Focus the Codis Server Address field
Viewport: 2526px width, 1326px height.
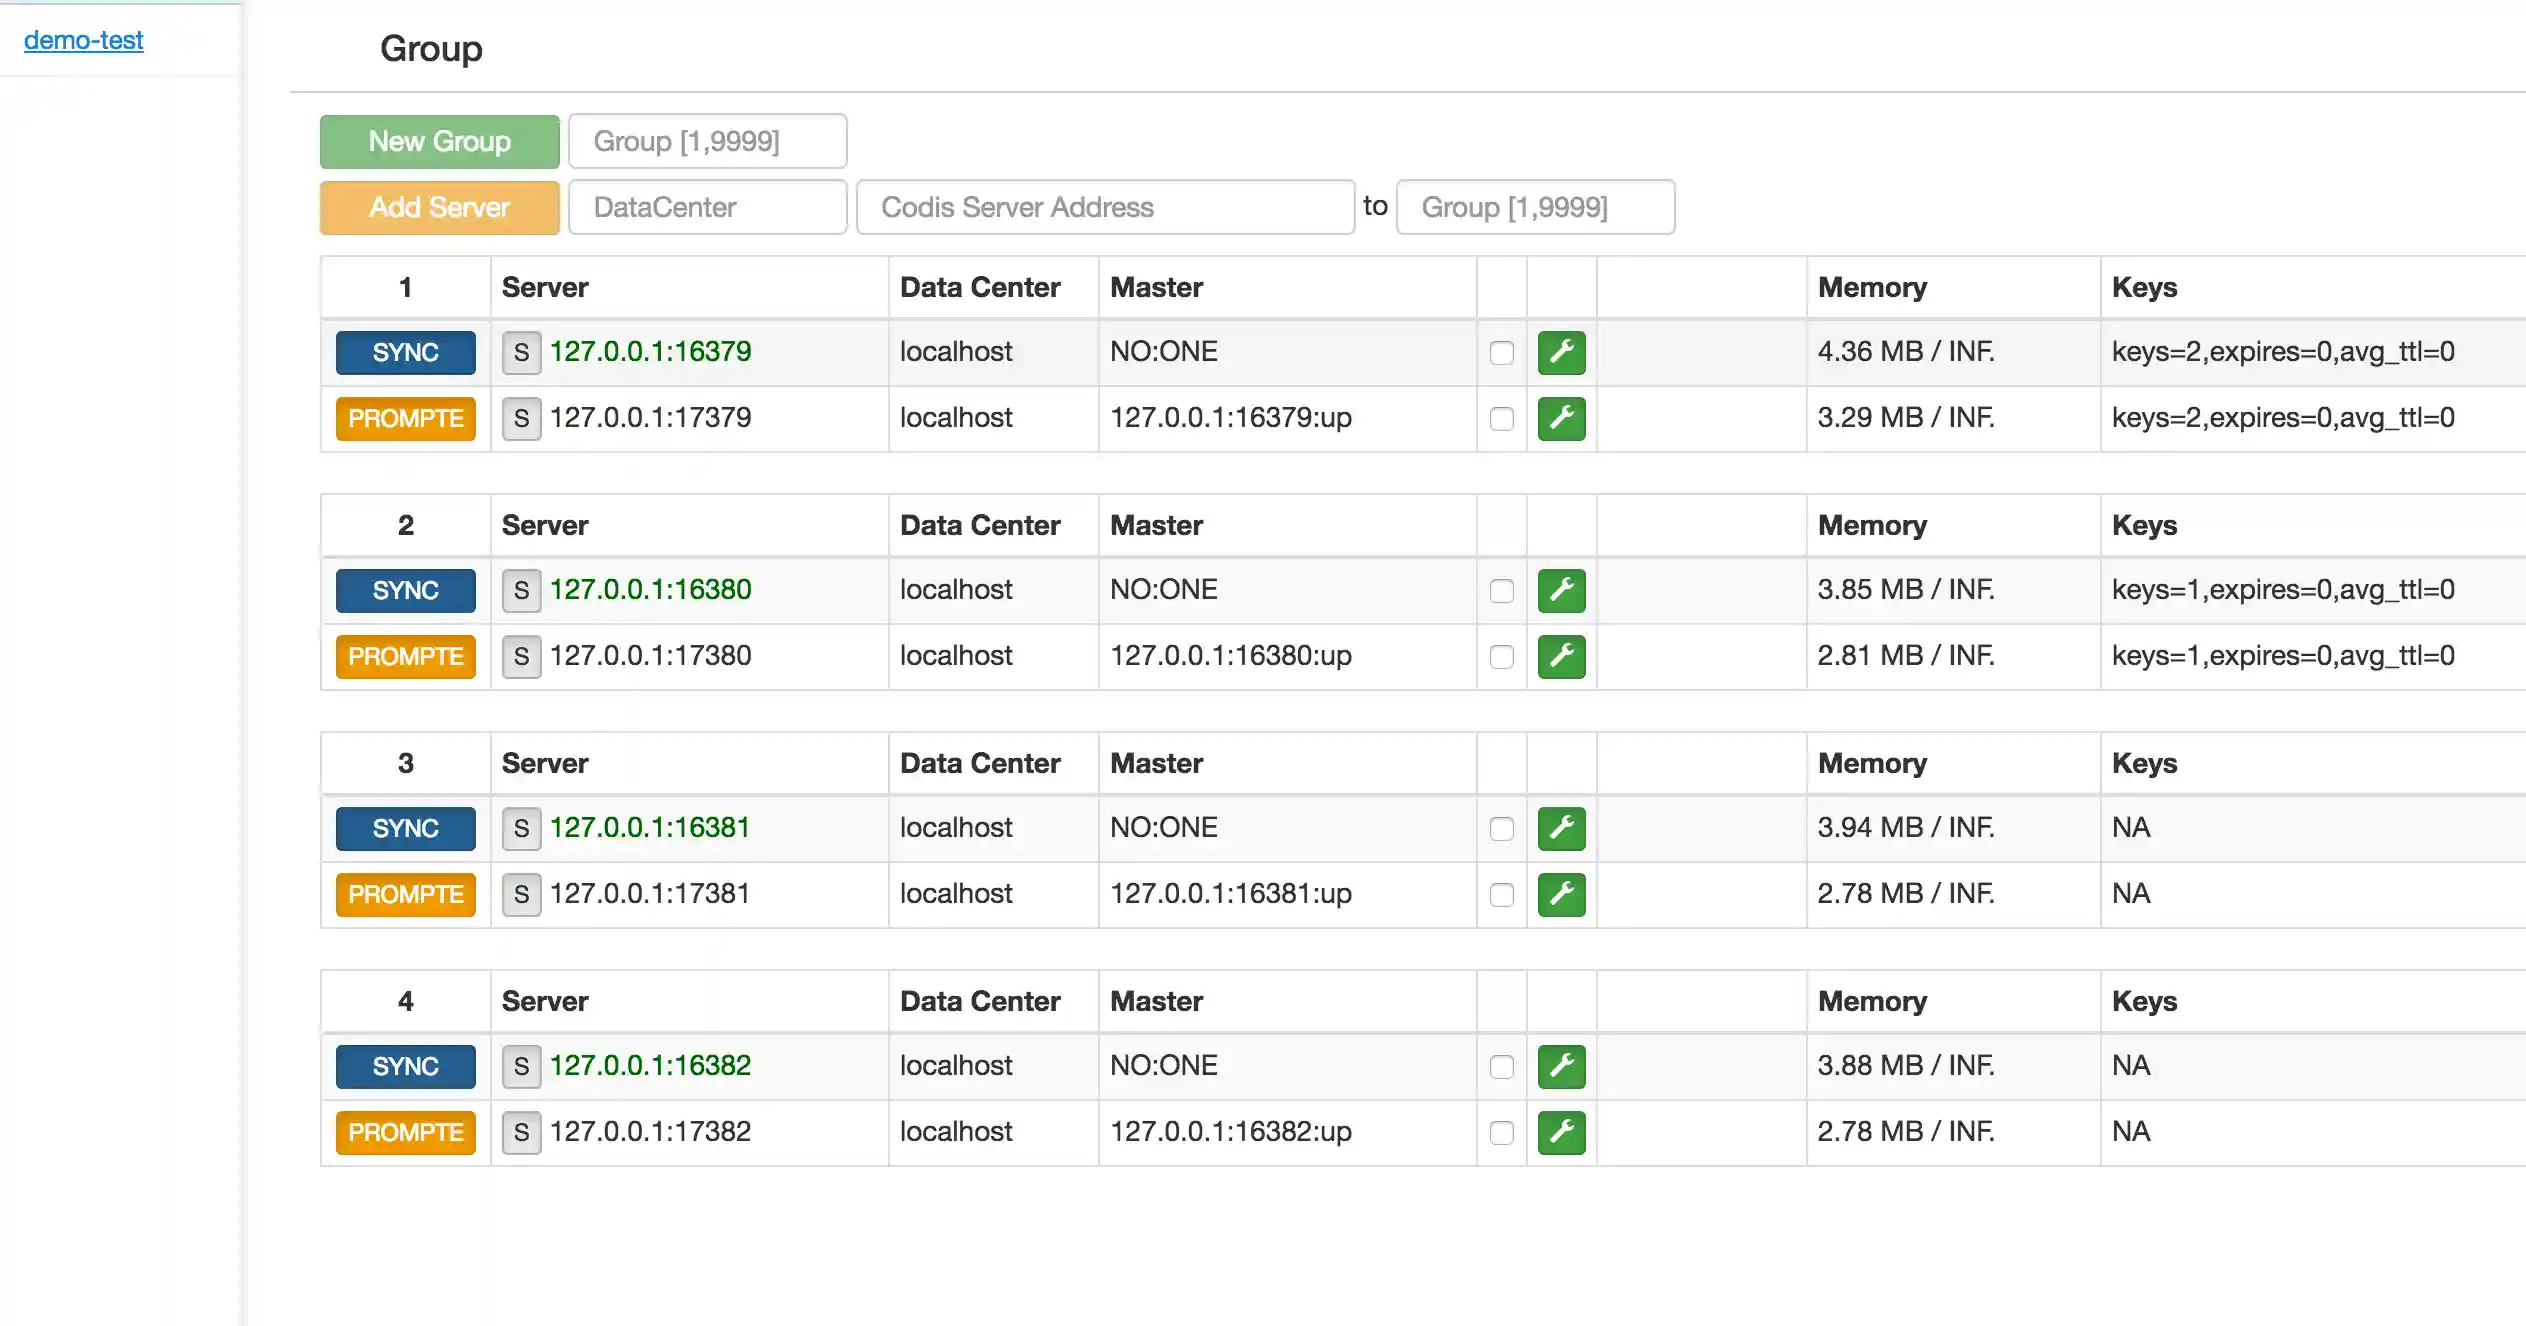click(x=1105, y=207)
